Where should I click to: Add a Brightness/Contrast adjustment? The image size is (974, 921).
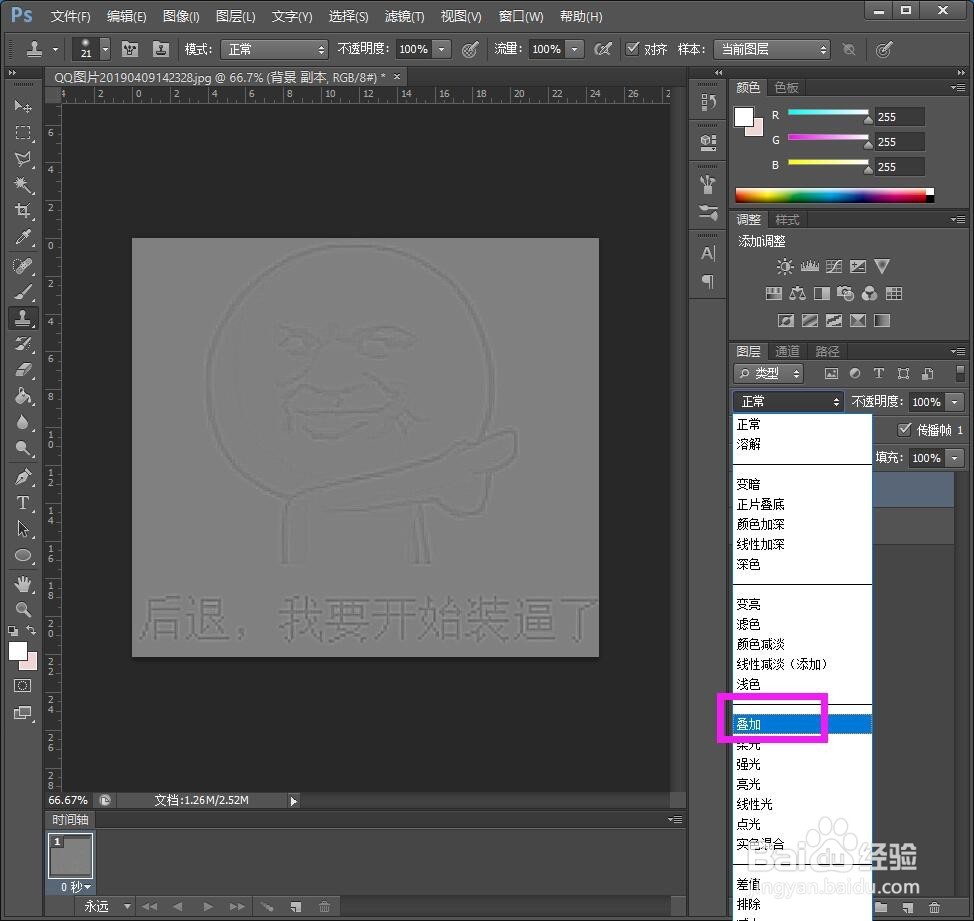point(785,266)
